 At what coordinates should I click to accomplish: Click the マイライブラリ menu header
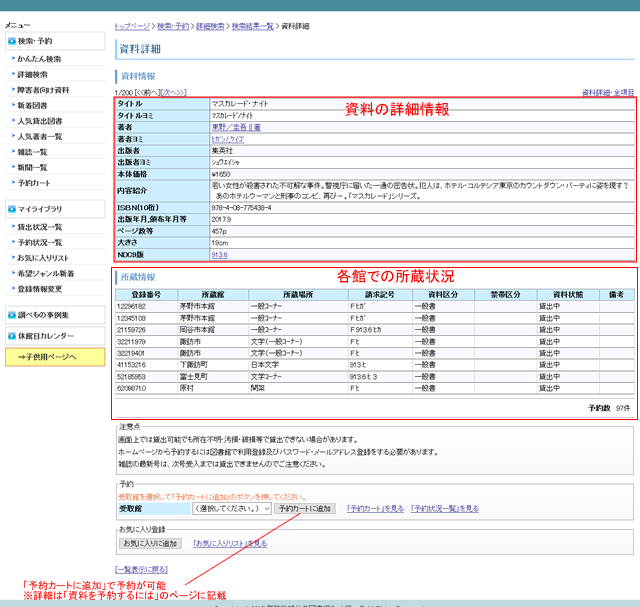55,209
